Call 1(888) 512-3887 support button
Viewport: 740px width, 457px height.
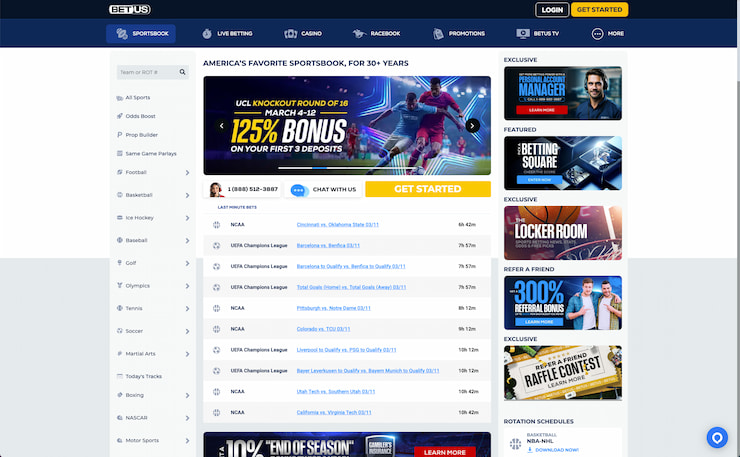(244, 189)
